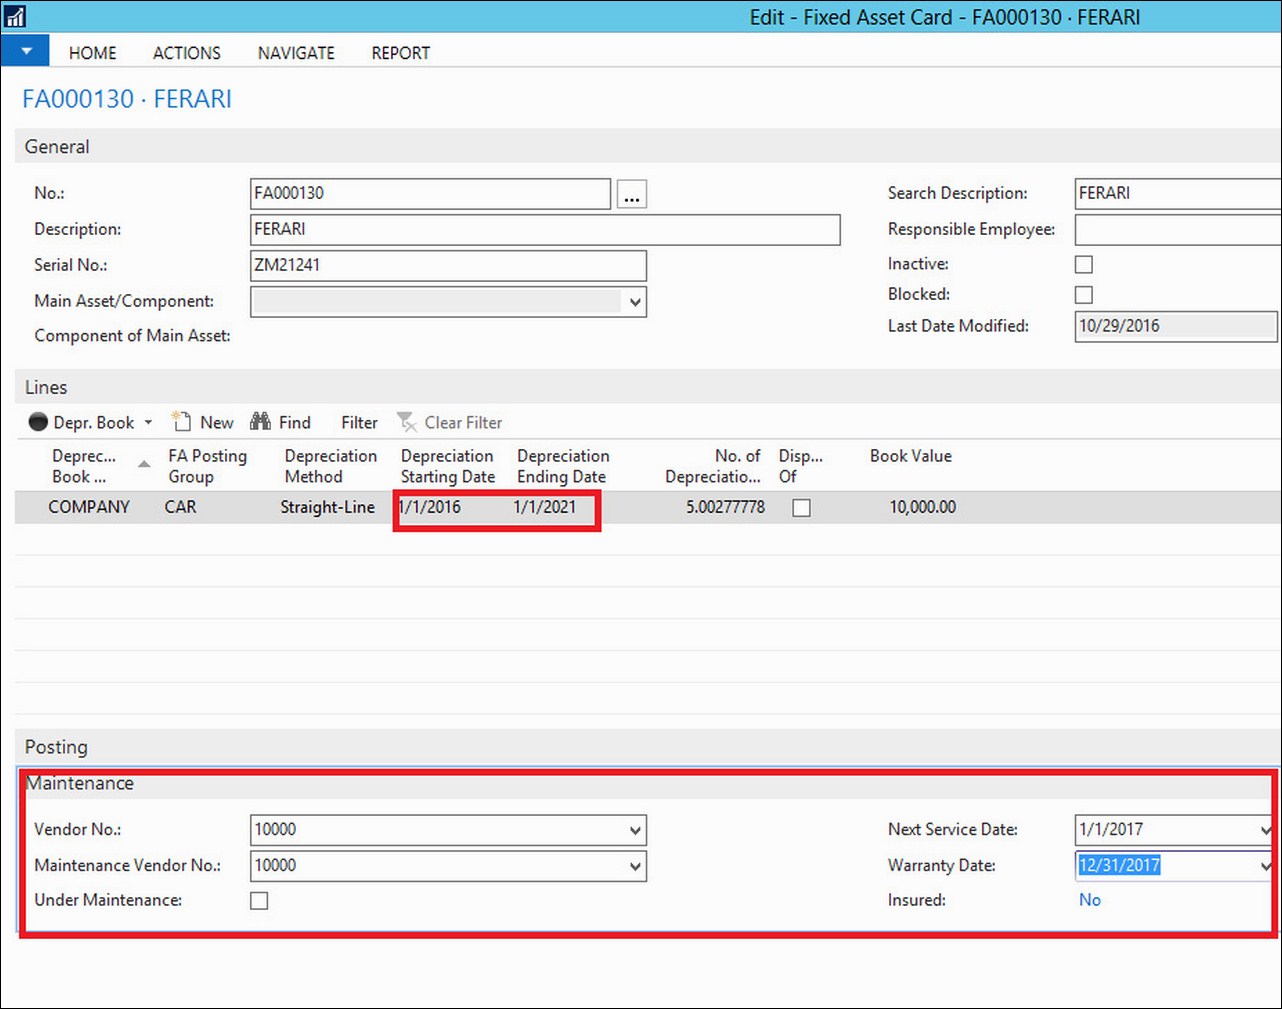Expand the Main Asset/Component dropdown
The image size is (1282, 1009).
click(635, 301)
